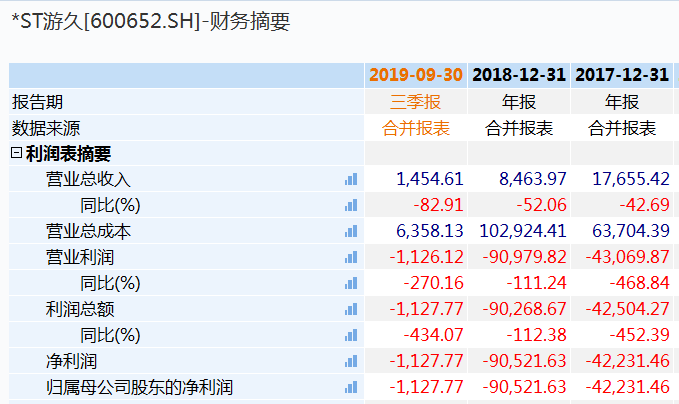
Task: Open chart icon for first 同比(%) row under 营业总收入
Action: 351,205
